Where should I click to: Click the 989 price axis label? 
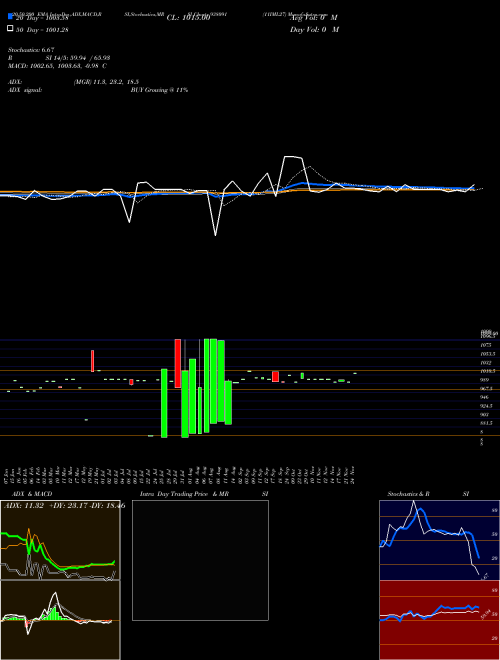coord(485,380)
